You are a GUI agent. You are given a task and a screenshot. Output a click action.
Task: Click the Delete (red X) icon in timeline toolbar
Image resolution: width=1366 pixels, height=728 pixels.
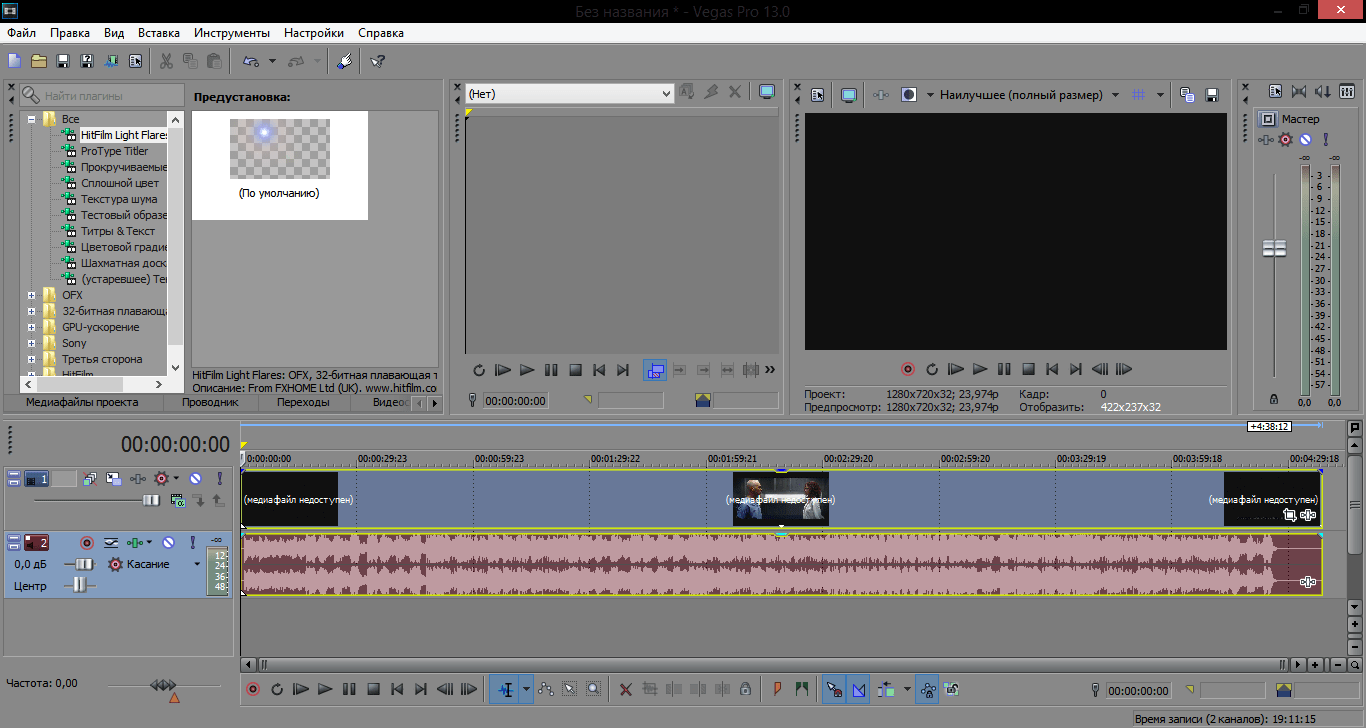point(626,689)
